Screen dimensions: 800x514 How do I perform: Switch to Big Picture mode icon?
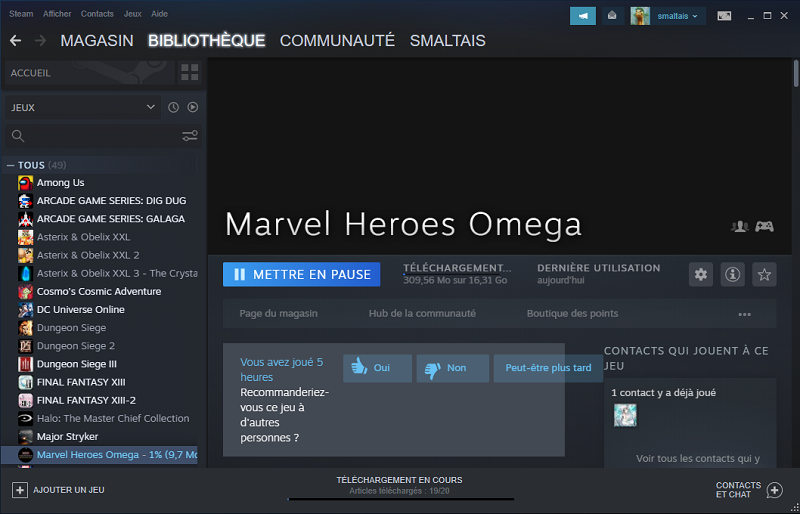tap(723, 16)
